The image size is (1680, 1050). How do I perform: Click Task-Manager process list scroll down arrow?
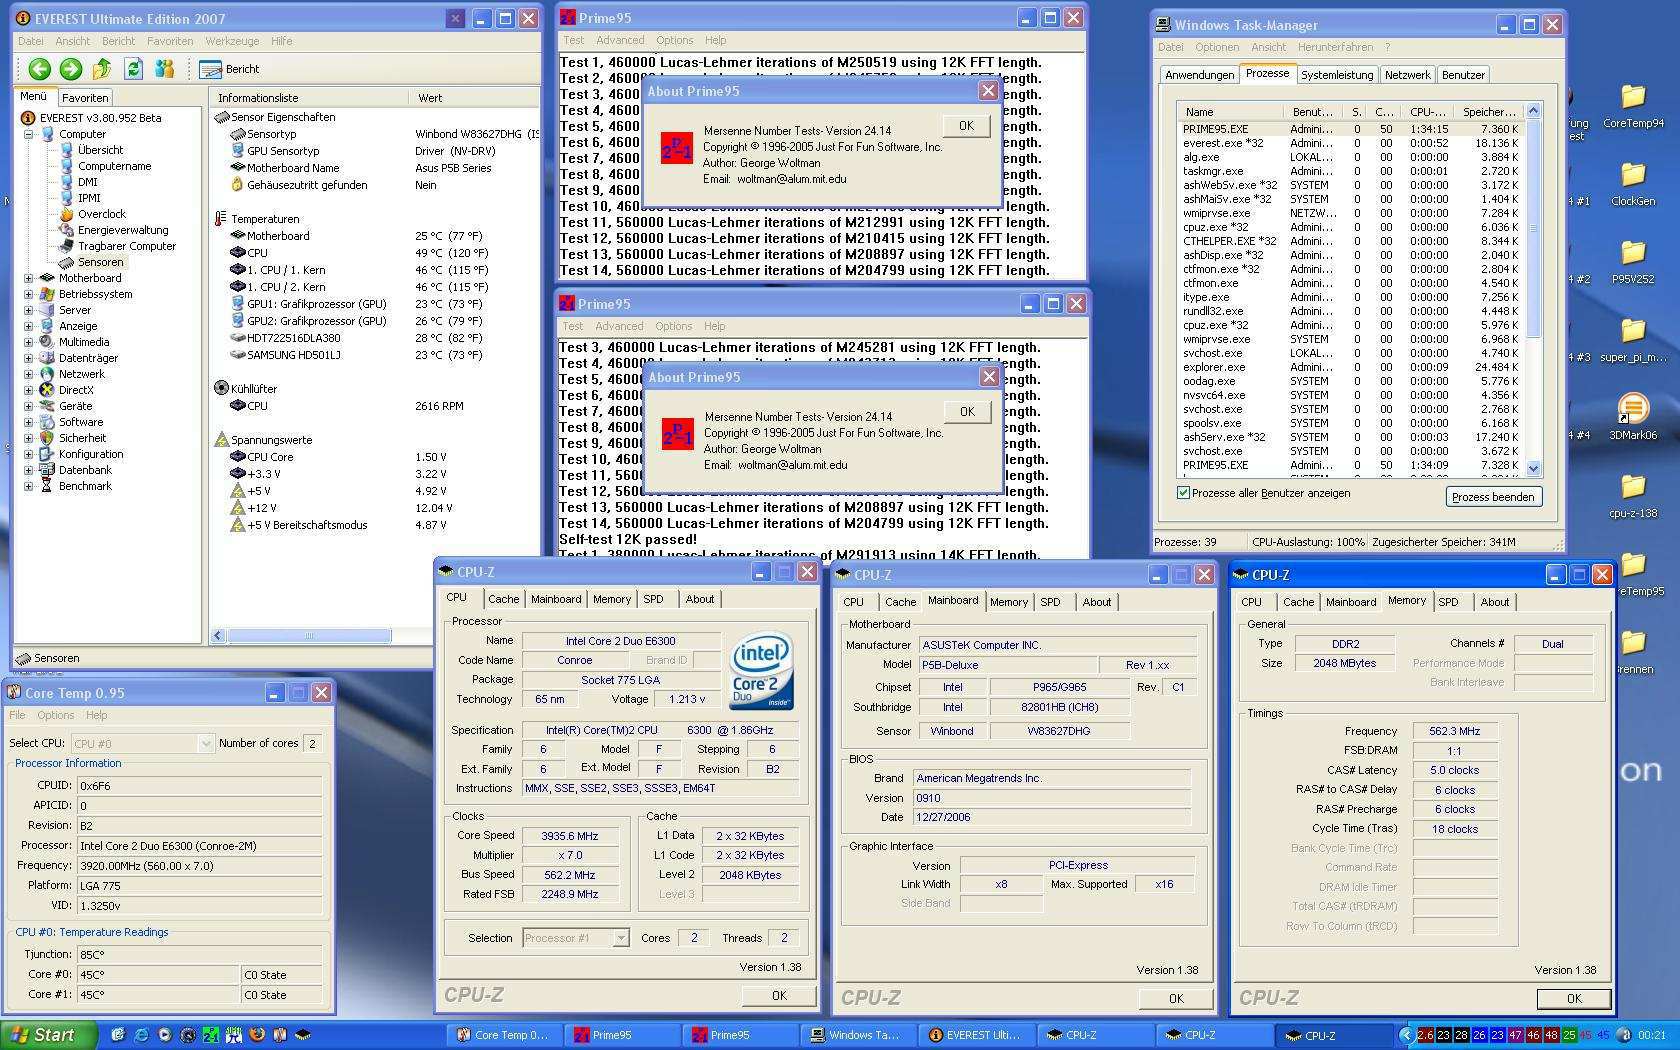point(1534,468)
